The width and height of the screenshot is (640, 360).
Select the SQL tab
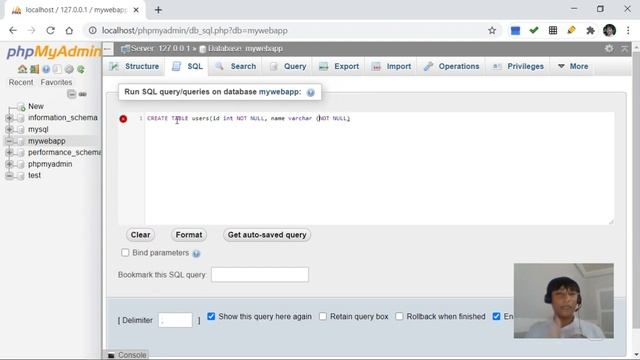(x=187, y=66)
